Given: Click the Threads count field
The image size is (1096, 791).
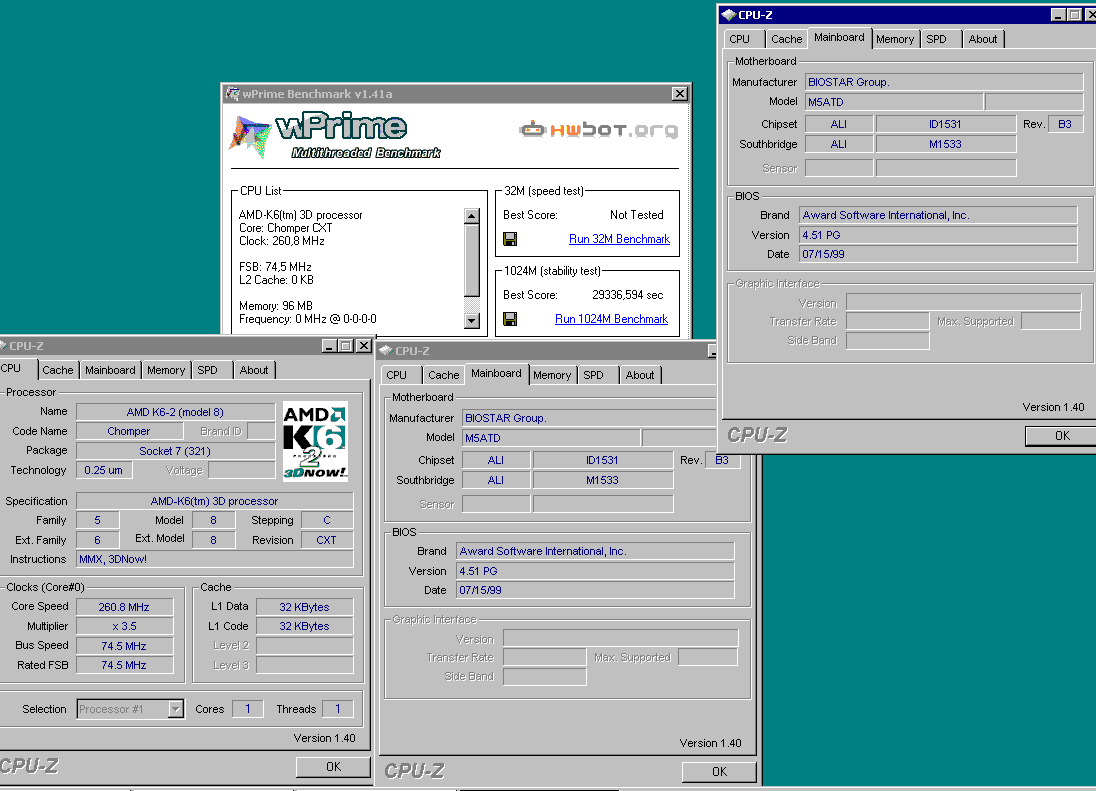Looking at the screenshot, I should (338, 709).
